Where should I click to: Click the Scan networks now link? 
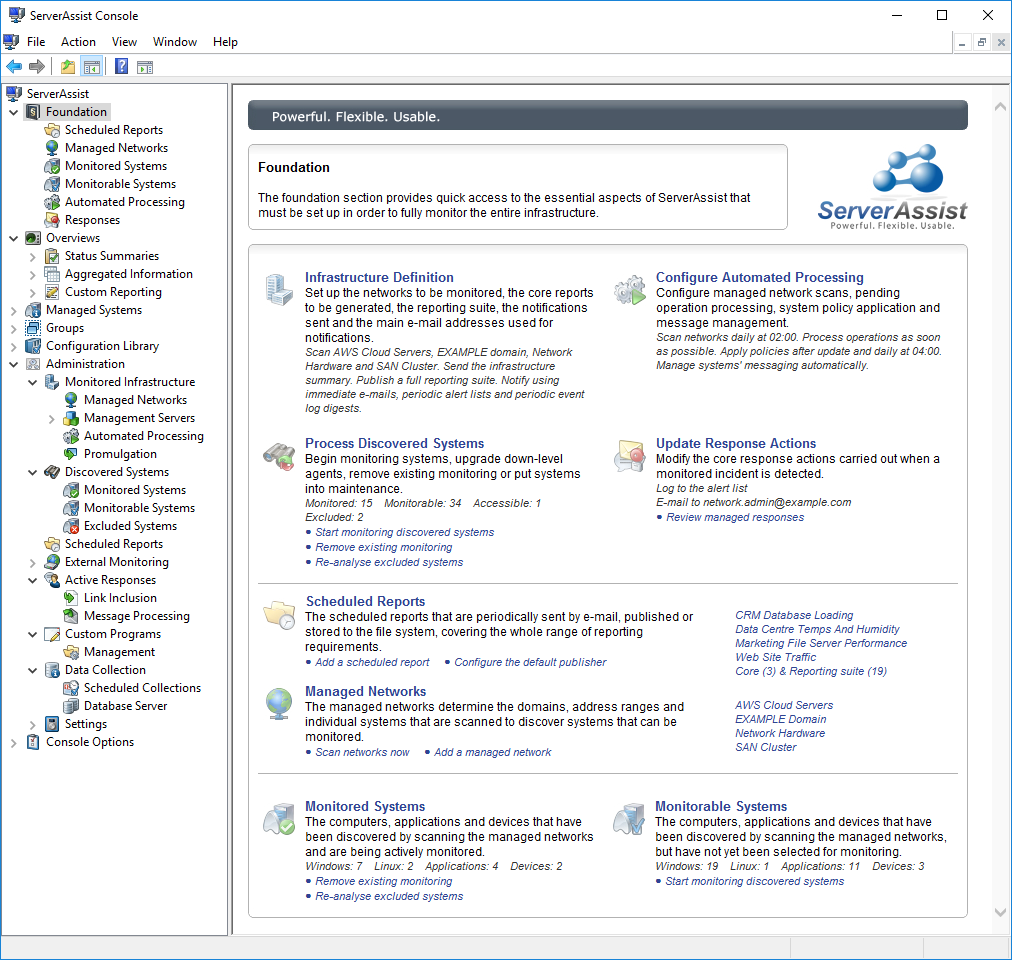[x=362, y=752]
